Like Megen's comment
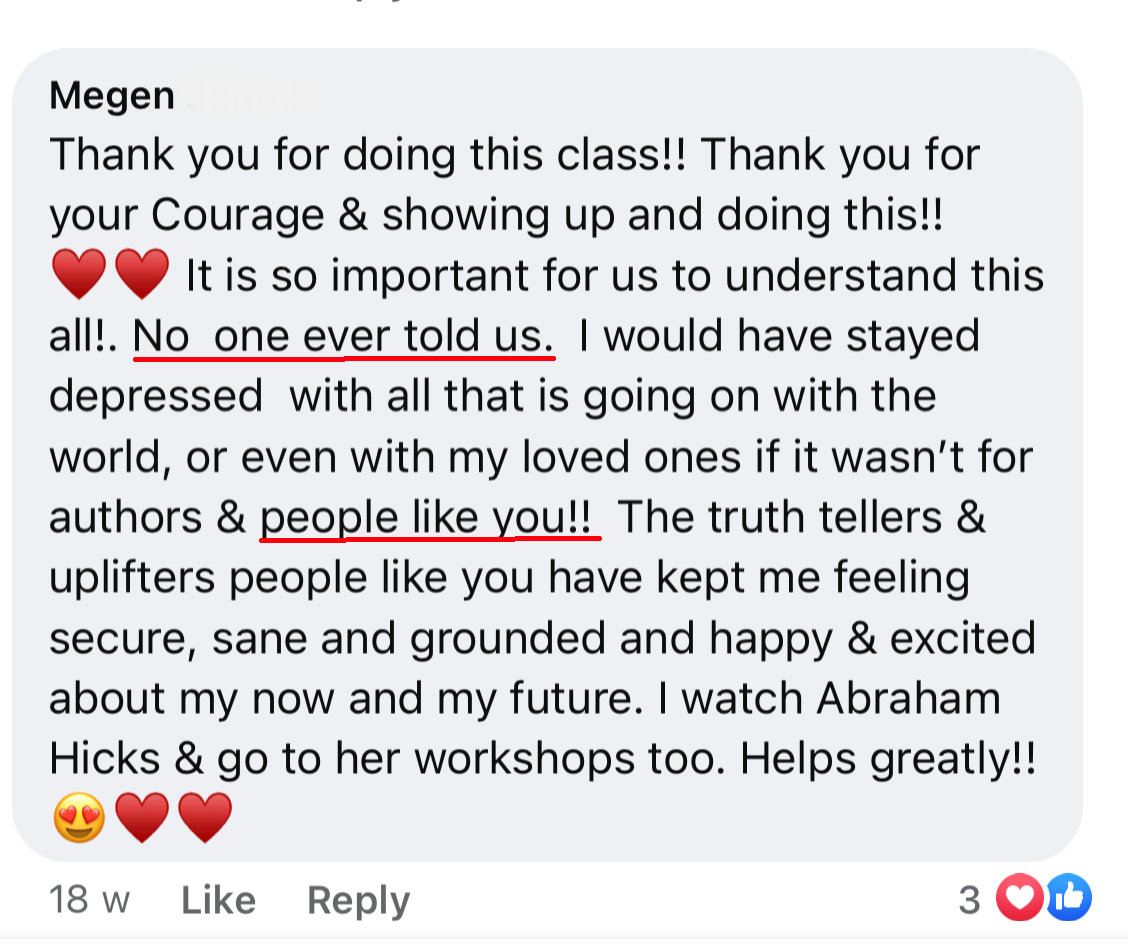Viewport: 1128px width, 944px height. (x=218, y=901)
